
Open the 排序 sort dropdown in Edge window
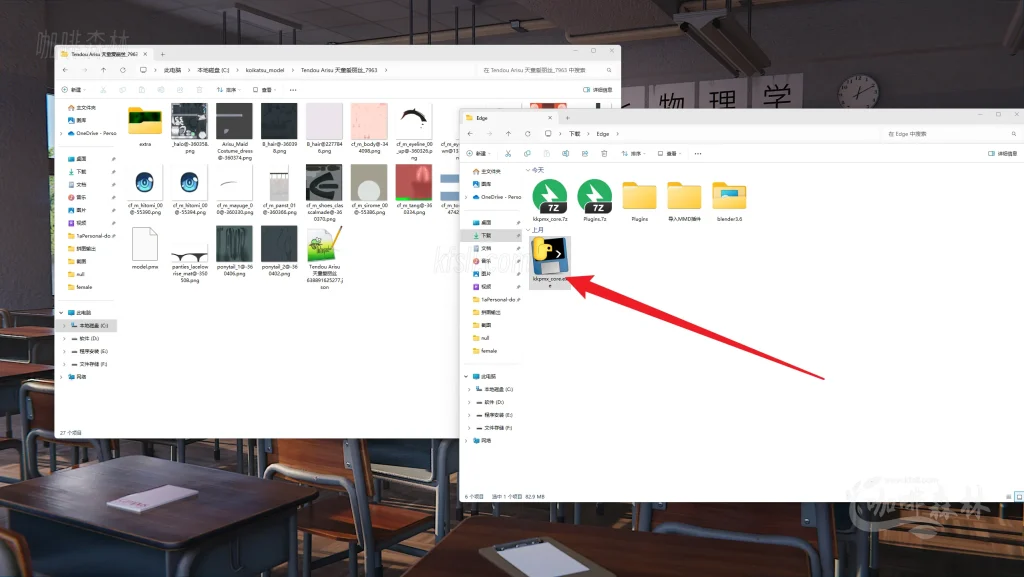636,153
